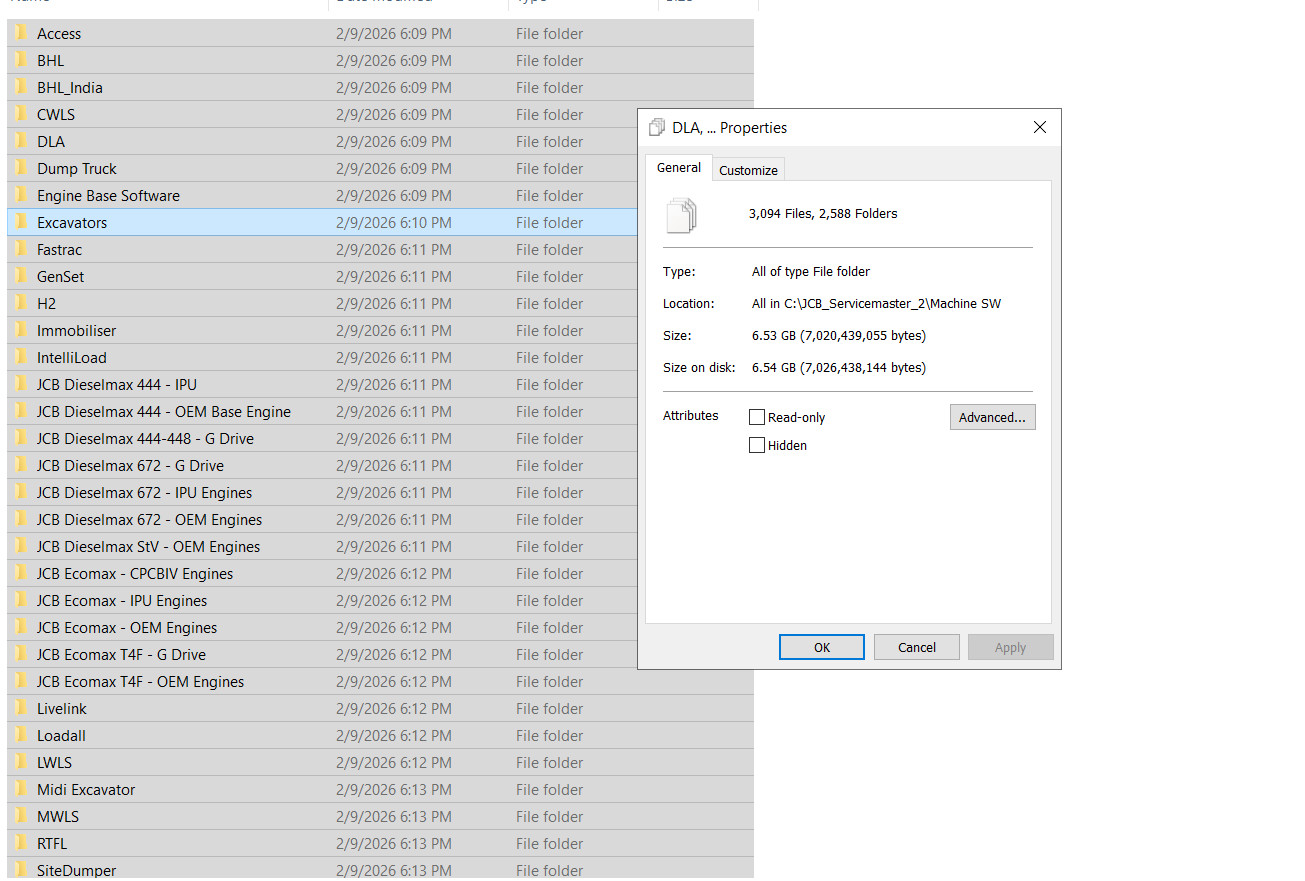The image size is (1305, 881).
Task: Close the Properties window
Action: click(1040, 128)
